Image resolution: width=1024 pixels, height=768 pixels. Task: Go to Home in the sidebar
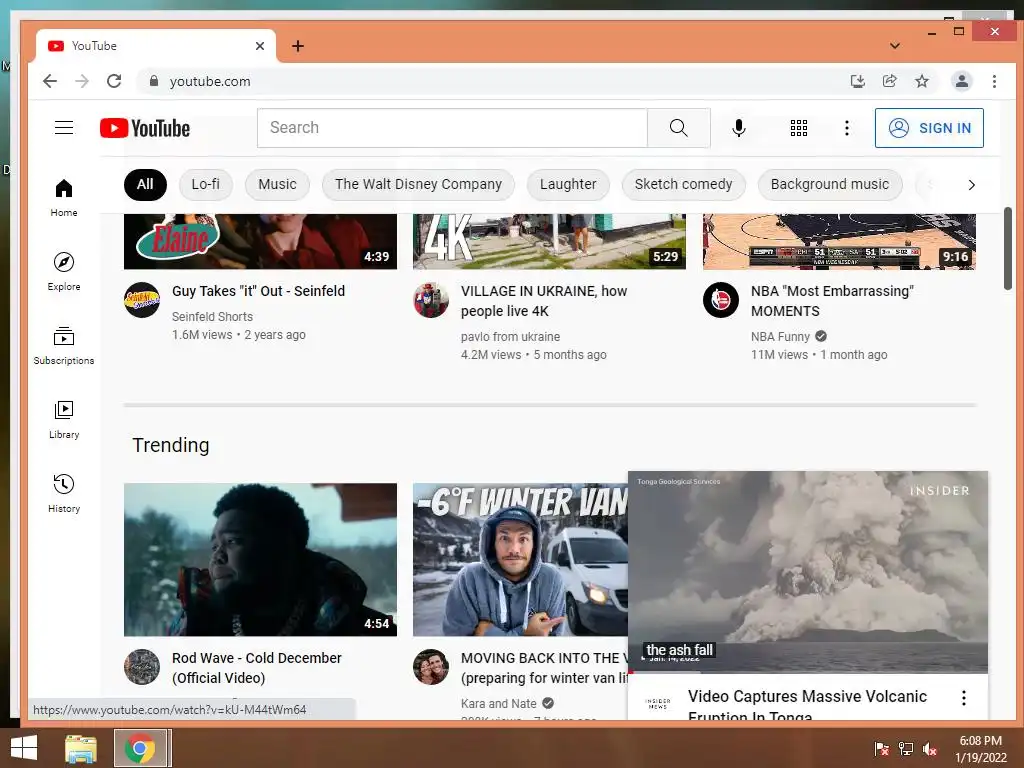(x=64, y=197)
